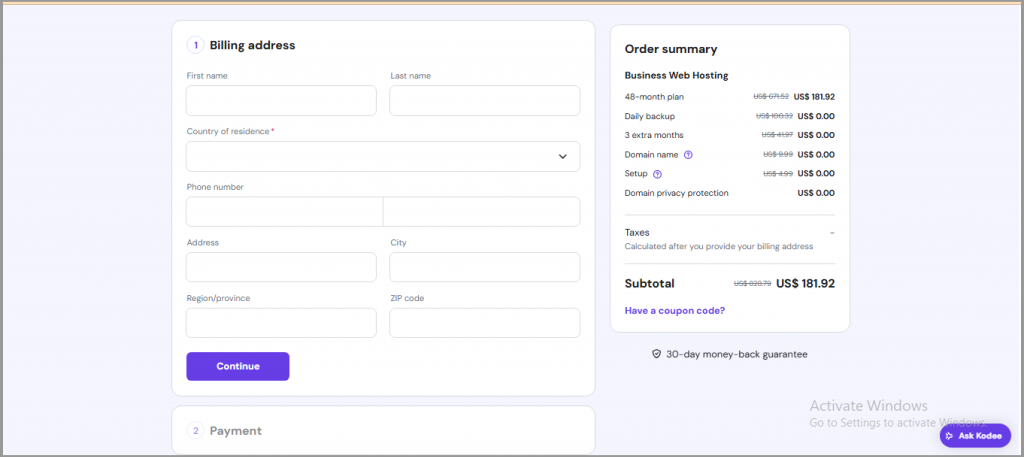This screenshot has height=457, width=1024.
Task: Click Domain privacy protection text
Action: click(677, 193)
